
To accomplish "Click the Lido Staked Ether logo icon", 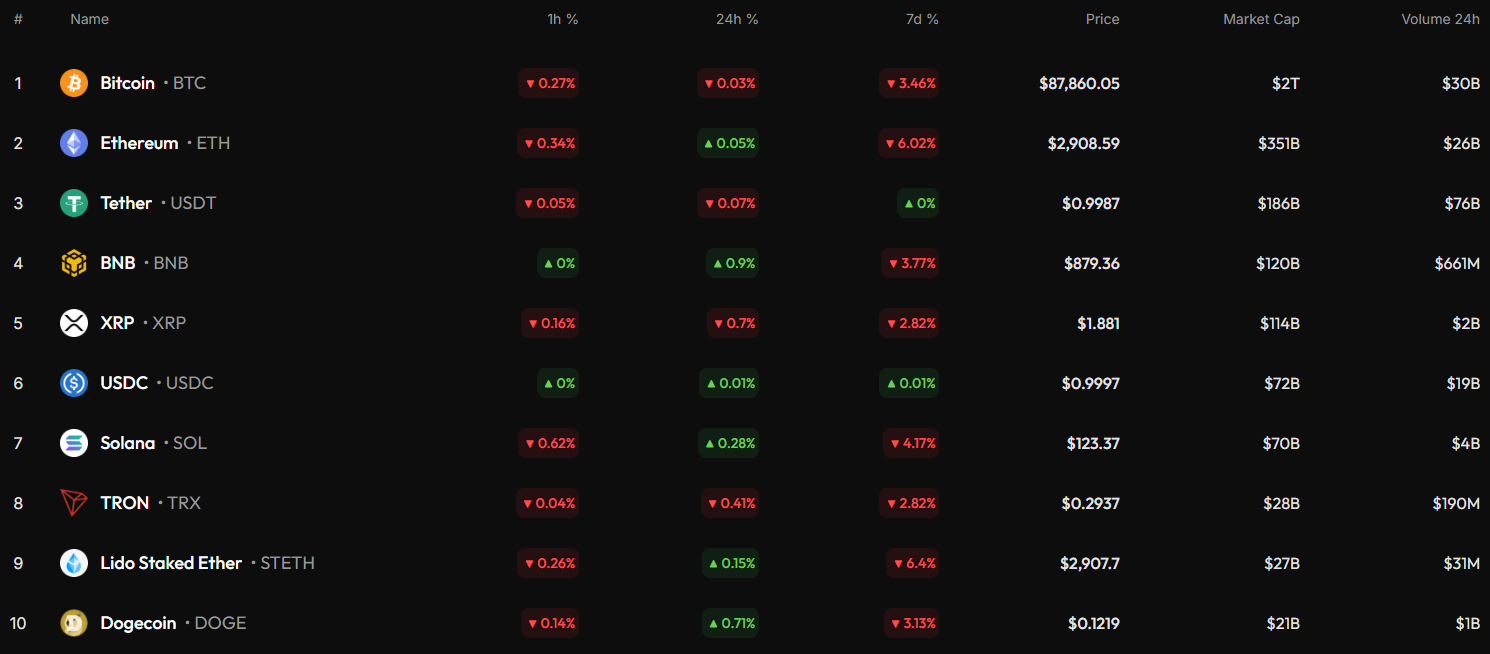I will point(74,563).
